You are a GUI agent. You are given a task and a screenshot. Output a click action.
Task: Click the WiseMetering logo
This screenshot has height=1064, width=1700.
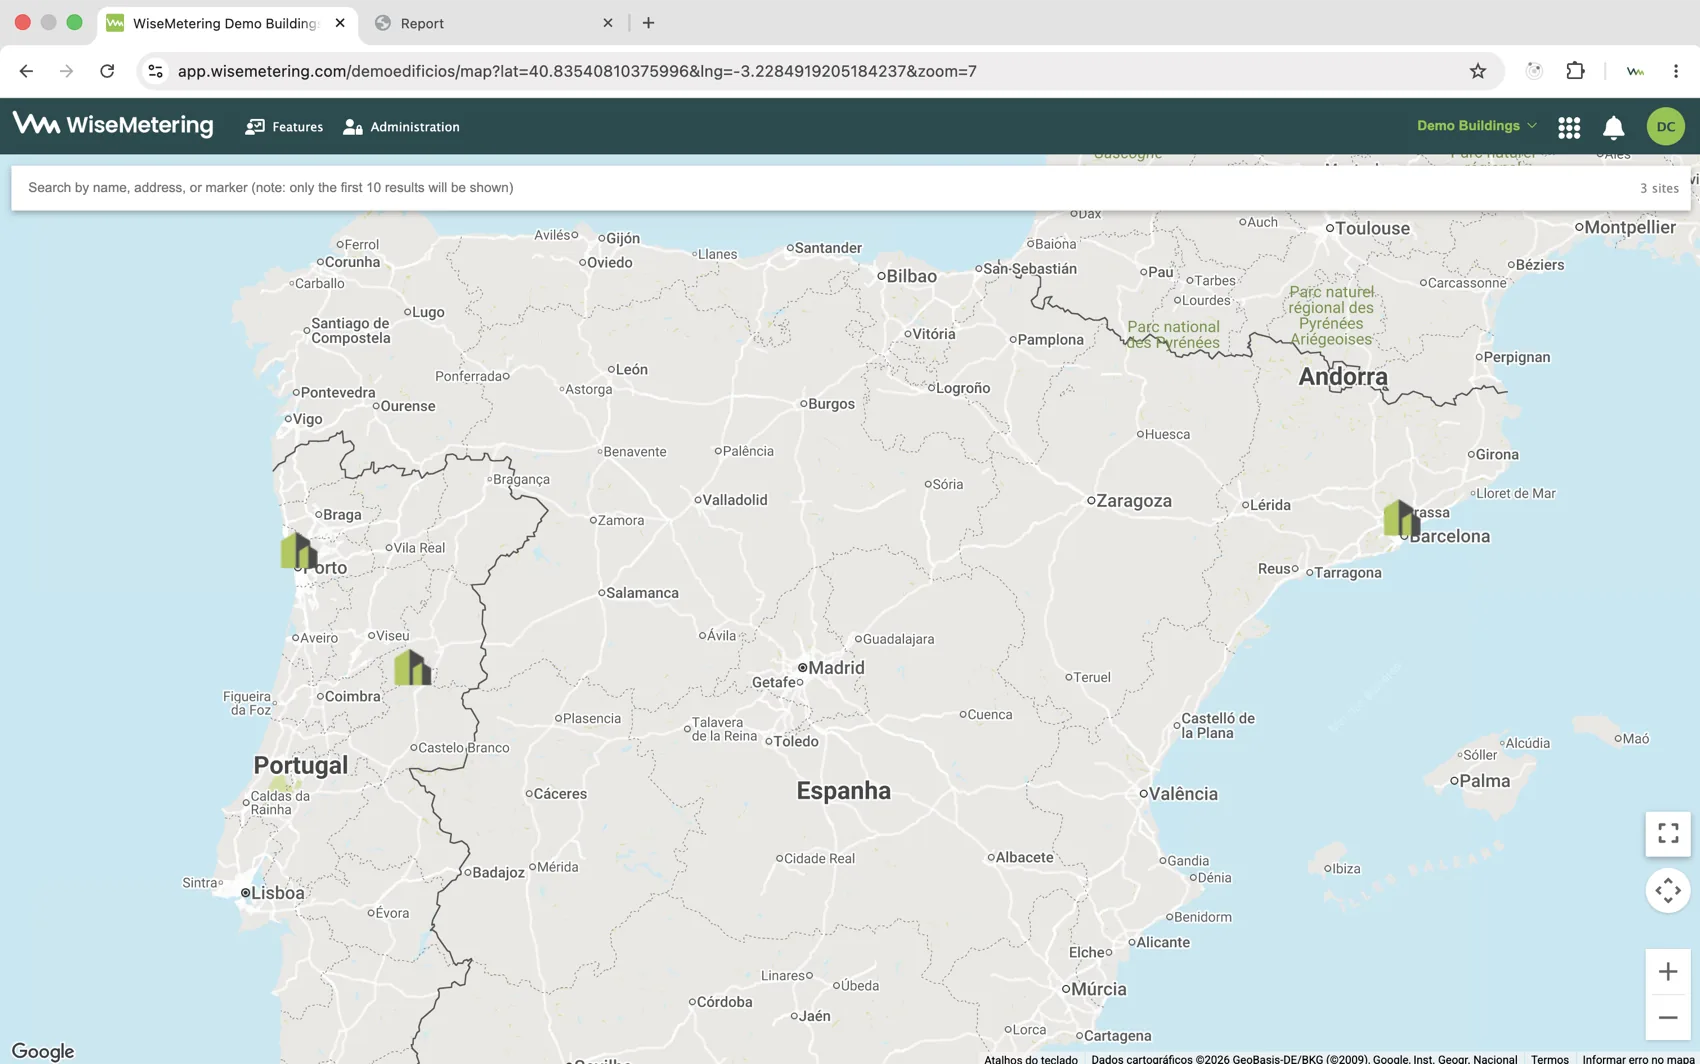pos(113,125)
